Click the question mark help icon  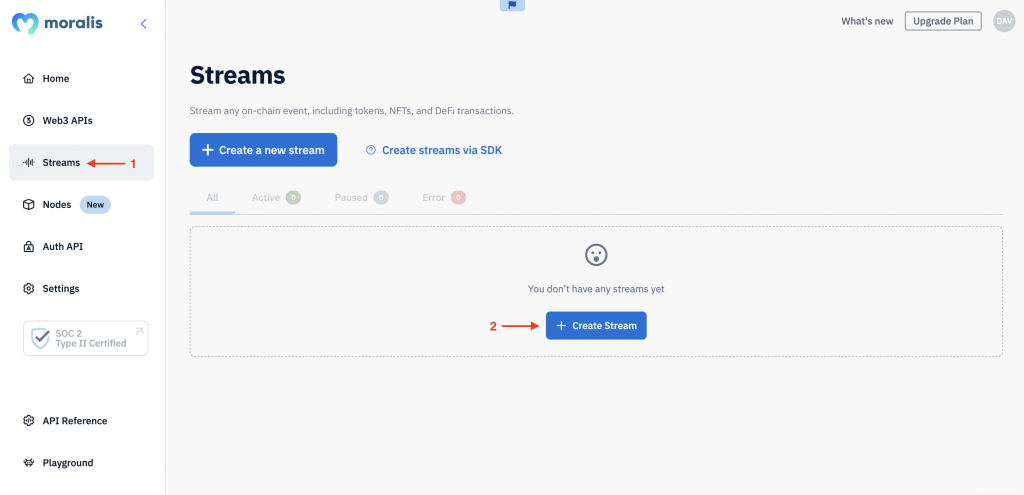(x=371, y=150)
